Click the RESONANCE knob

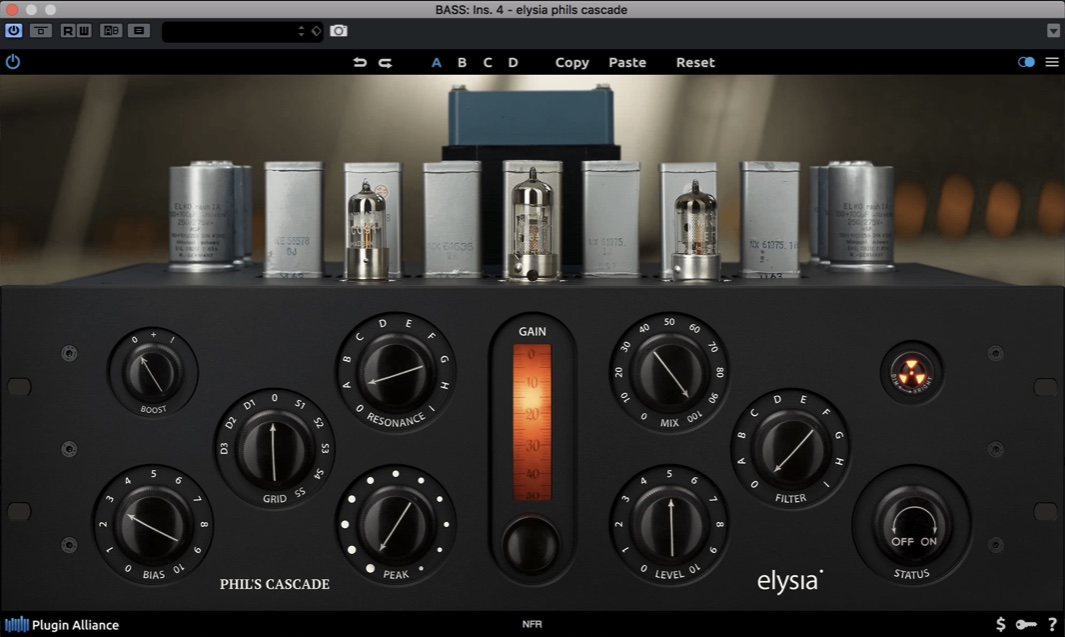[x=396, y=374]
